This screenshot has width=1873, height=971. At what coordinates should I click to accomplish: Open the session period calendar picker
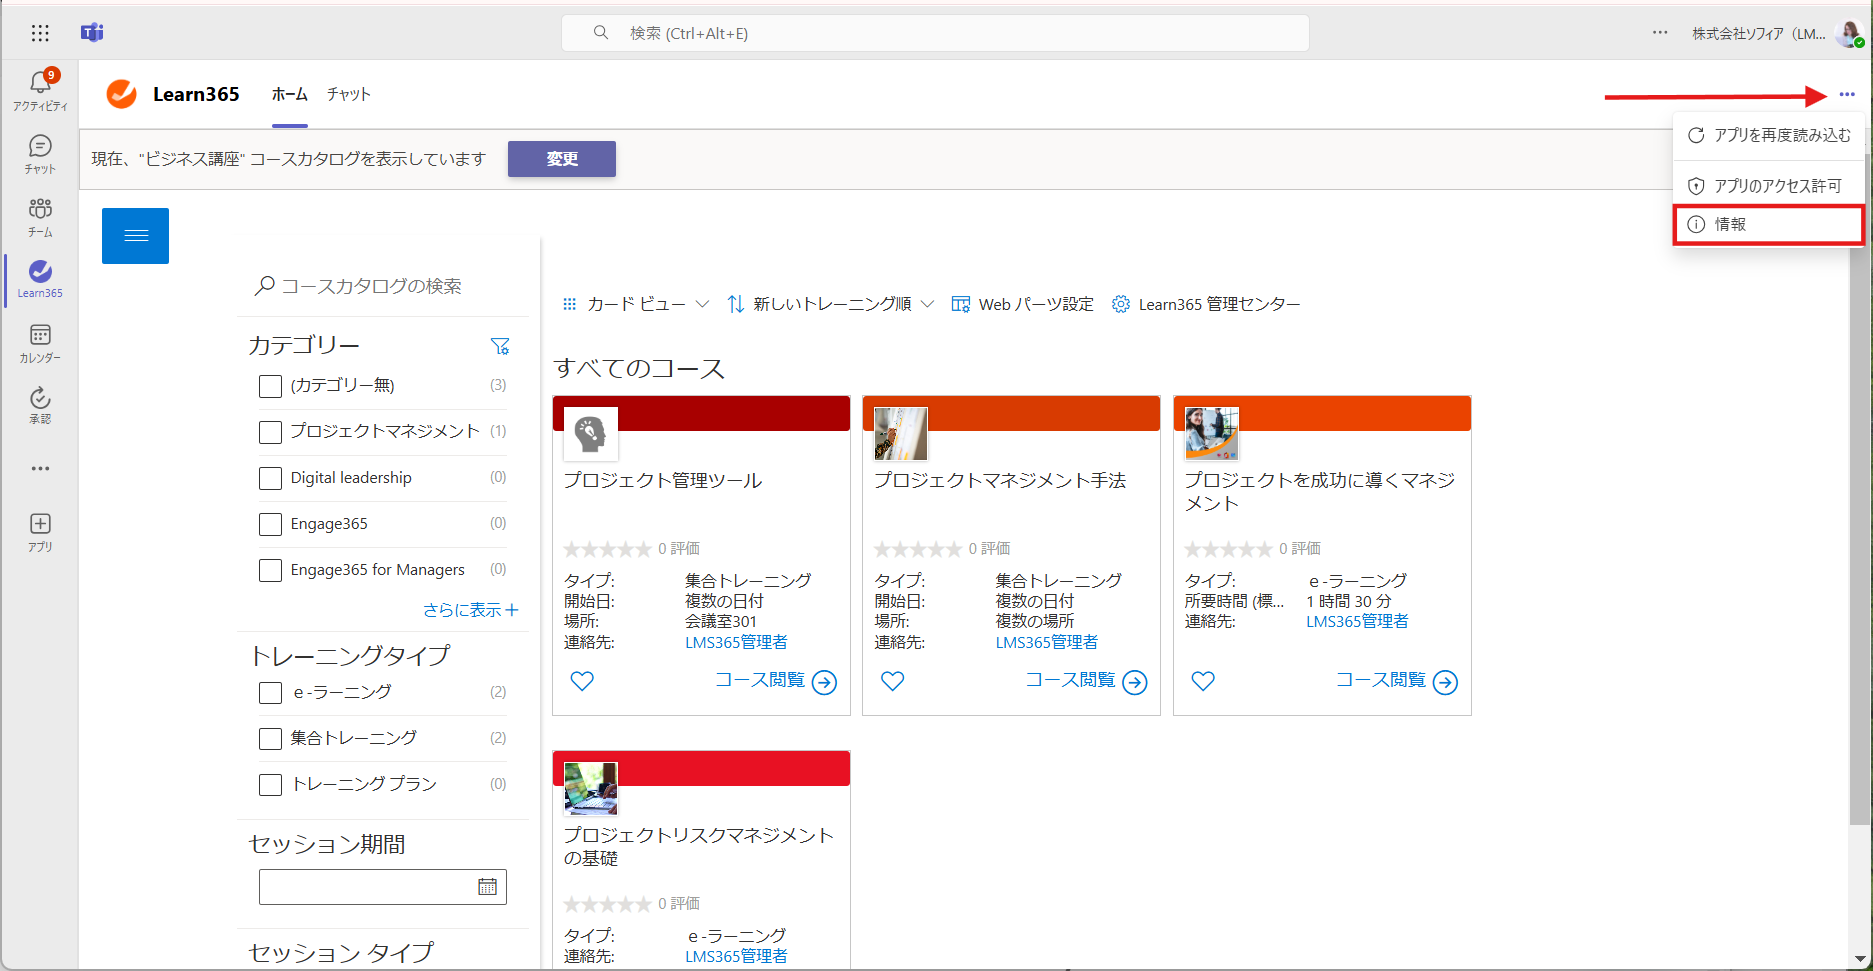point(487,887)
